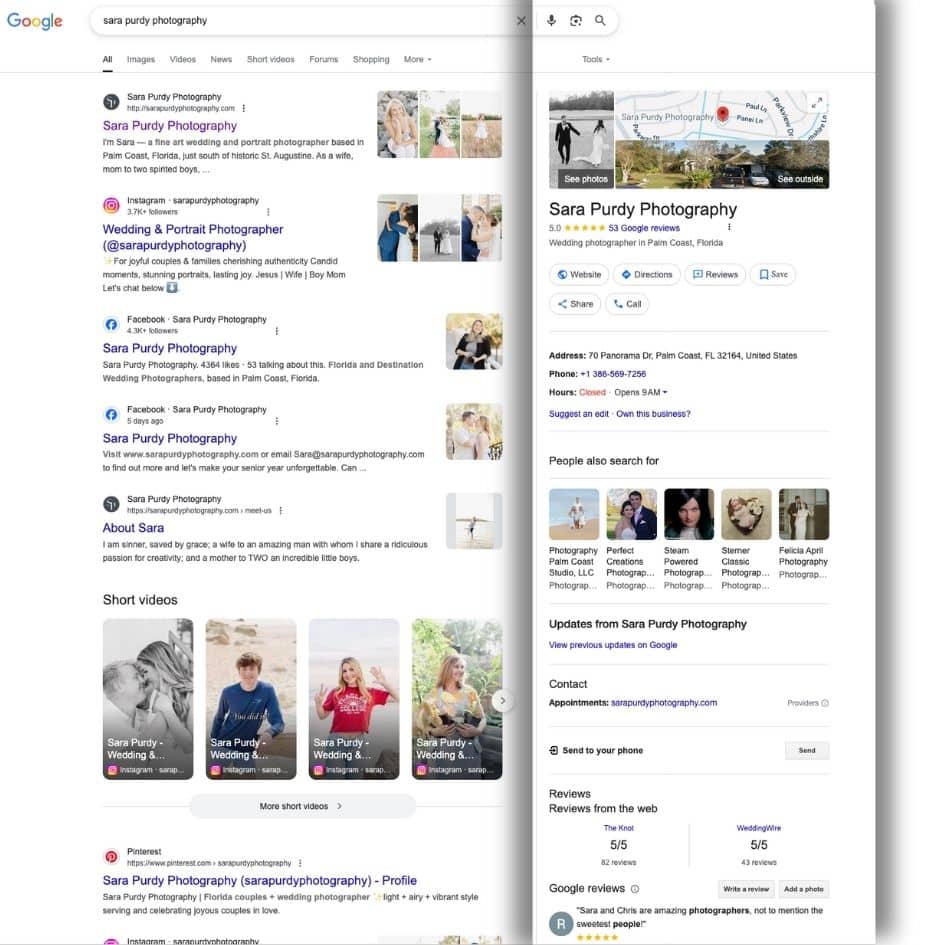945x945 pixels.
Task: Start voice search with microphone icon
Action: coord(551,20)
